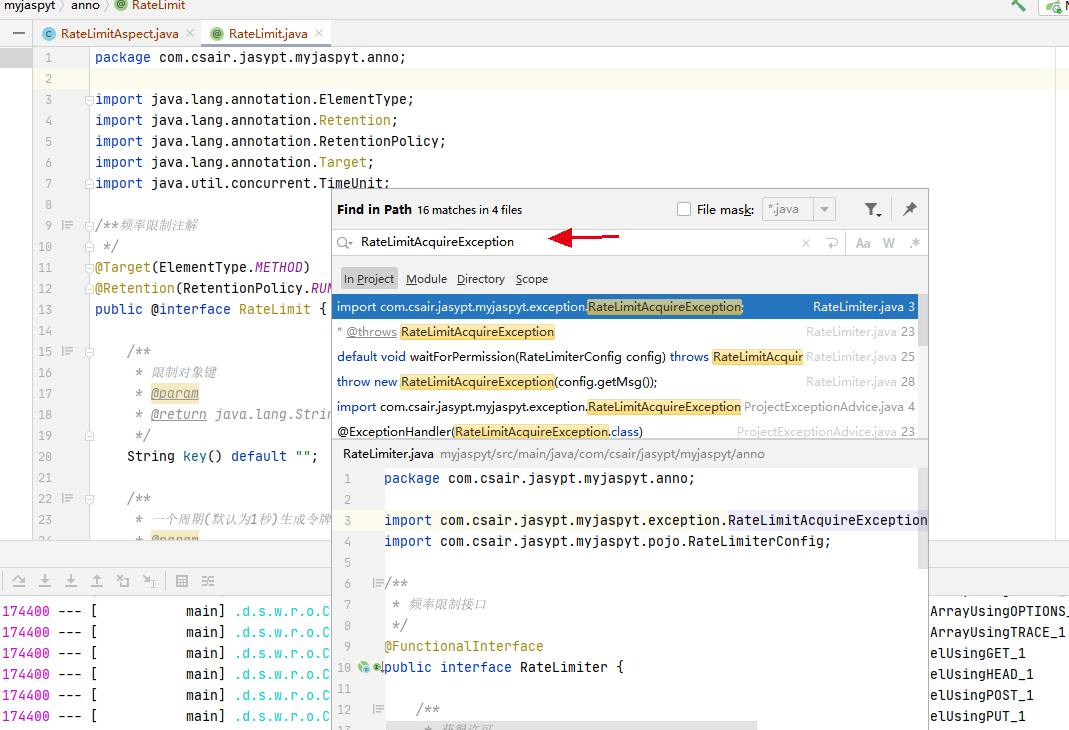Click the elUsingGET_1 console log text
1069x730 pixels.
pyautogui.click(x=978, y=654)
